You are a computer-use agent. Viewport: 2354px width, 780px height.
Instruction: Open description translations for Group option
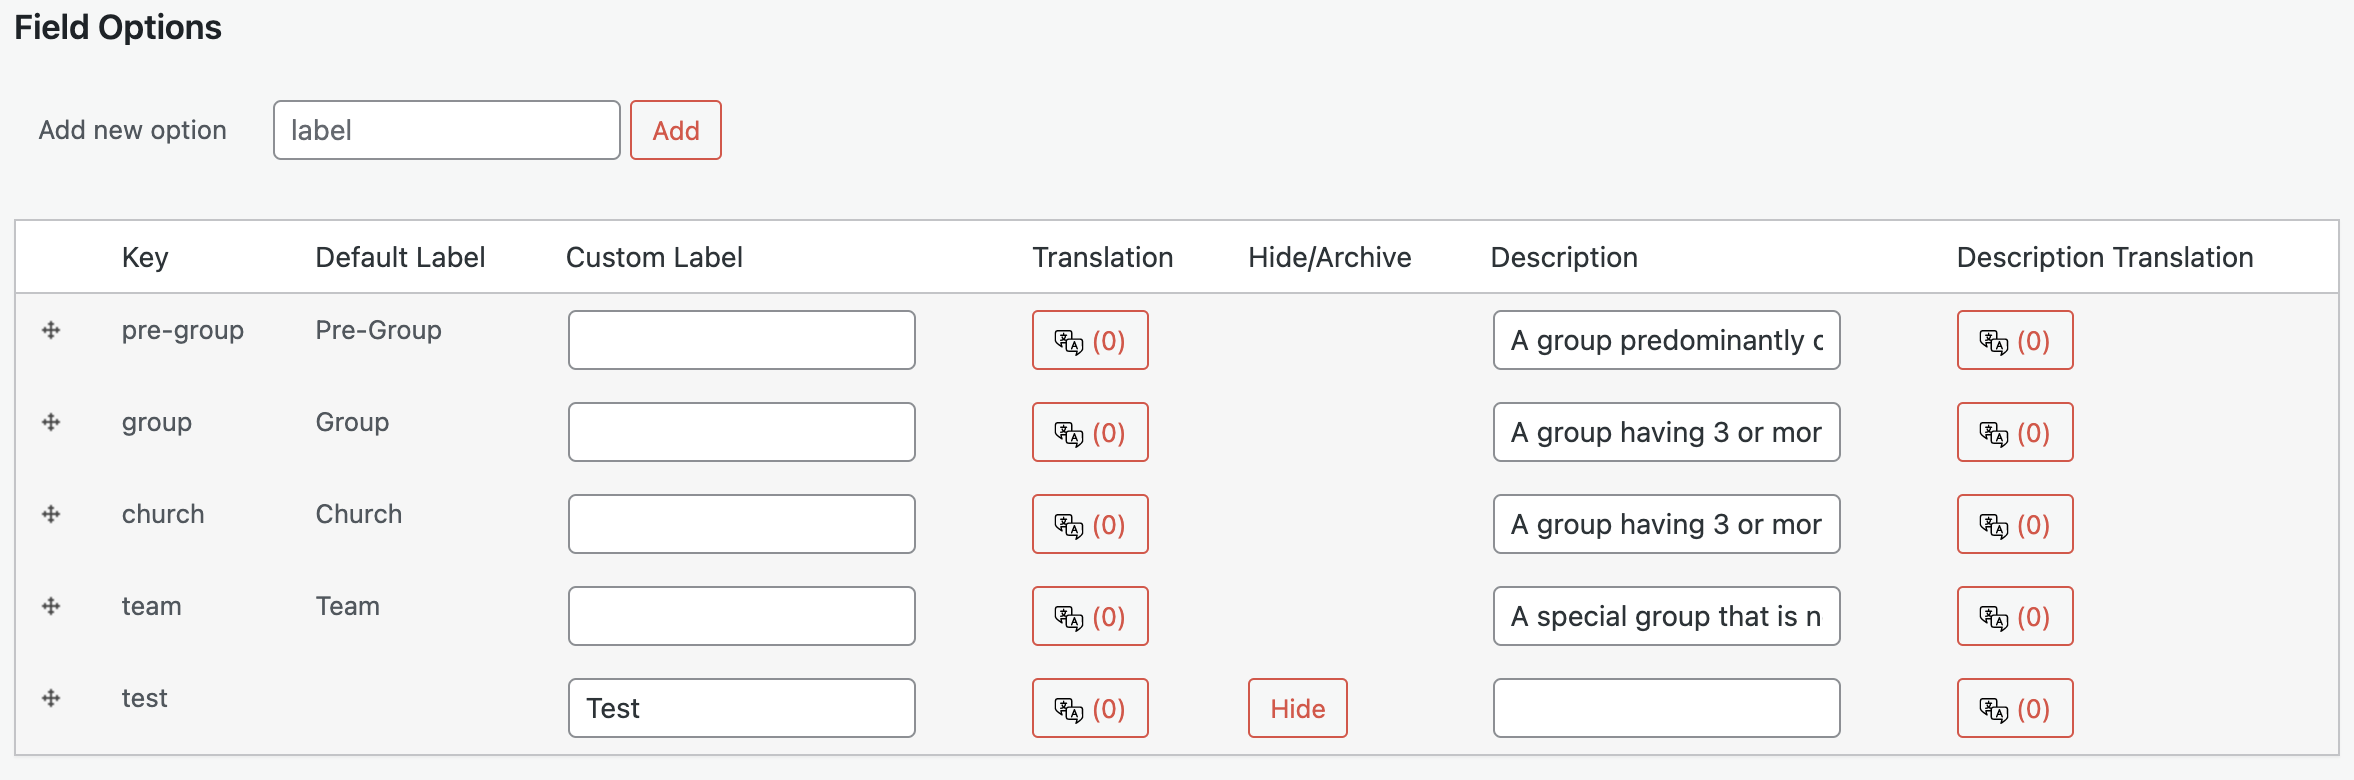2014,432
